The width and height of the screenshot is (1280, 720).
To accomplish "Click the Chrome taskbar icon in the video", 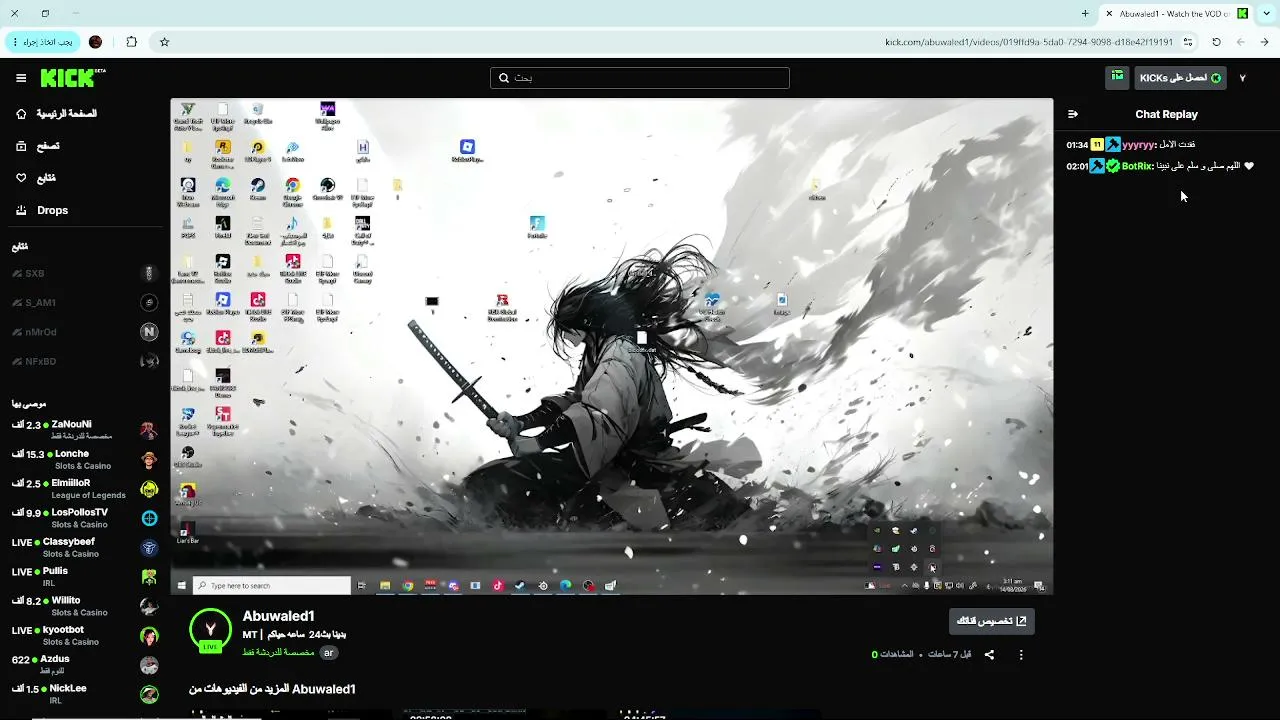I will click(408, 586).
